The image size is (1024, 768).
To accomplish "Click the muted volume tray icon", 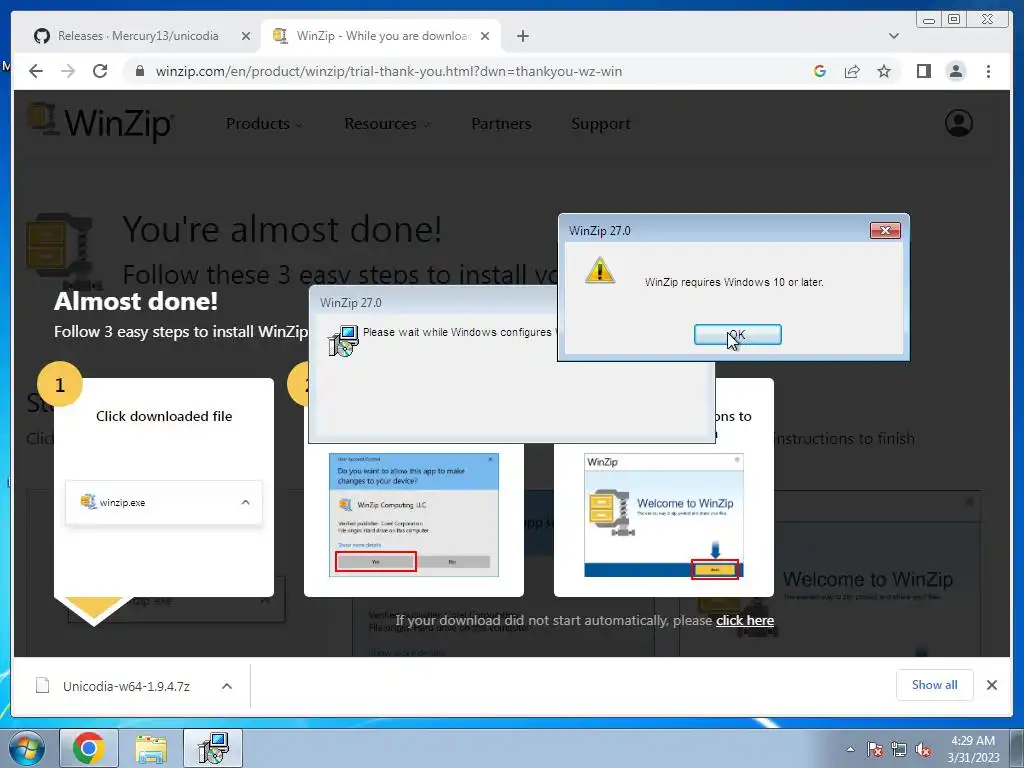I will pyautogui.click(x=923, y=749).
